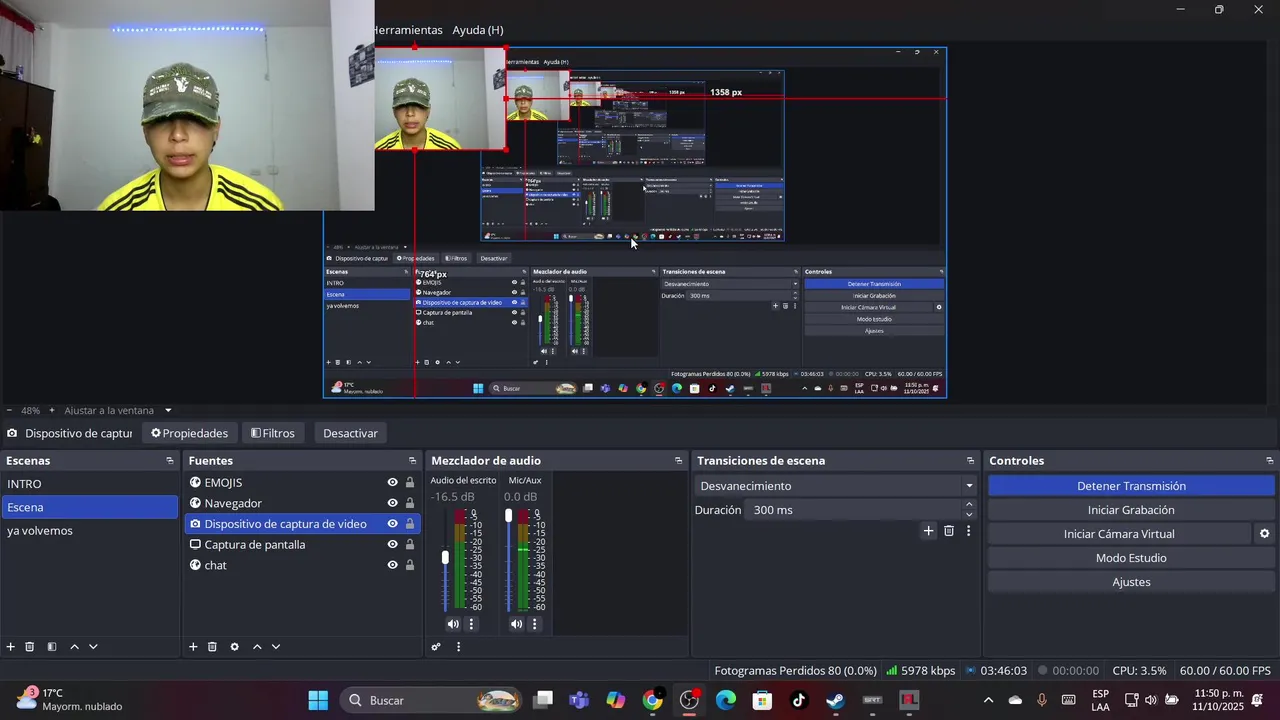Open source properties gear in Fuentes toolbar
This screenshot has height=720, width=1280.
pyautogui.click(x=235, y=647)
